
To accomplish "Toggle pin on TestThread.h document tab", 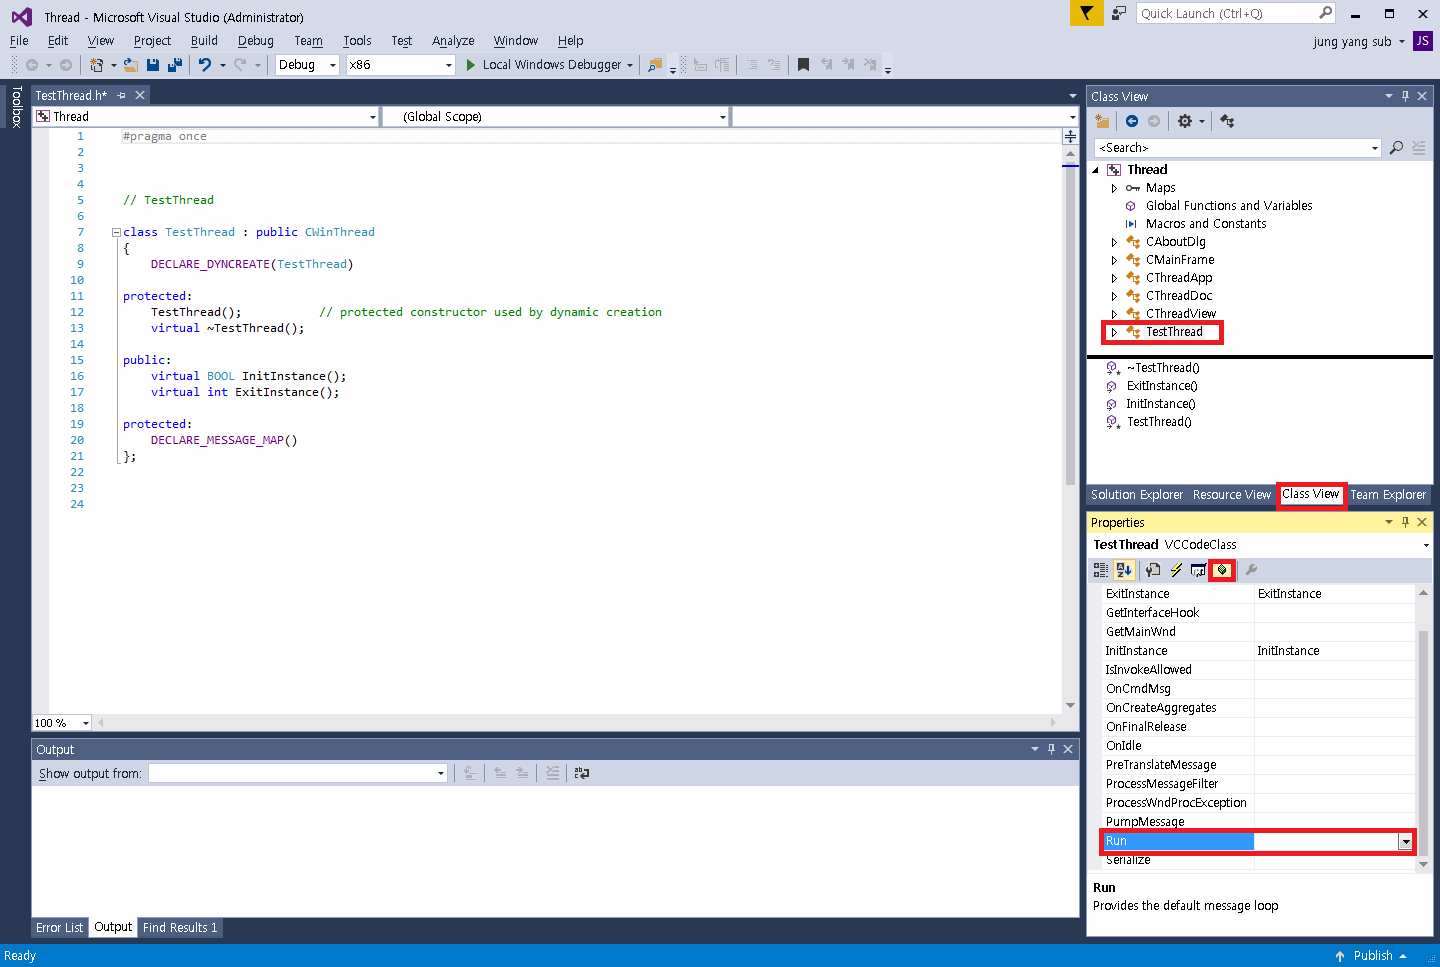I will pos(121,96).
